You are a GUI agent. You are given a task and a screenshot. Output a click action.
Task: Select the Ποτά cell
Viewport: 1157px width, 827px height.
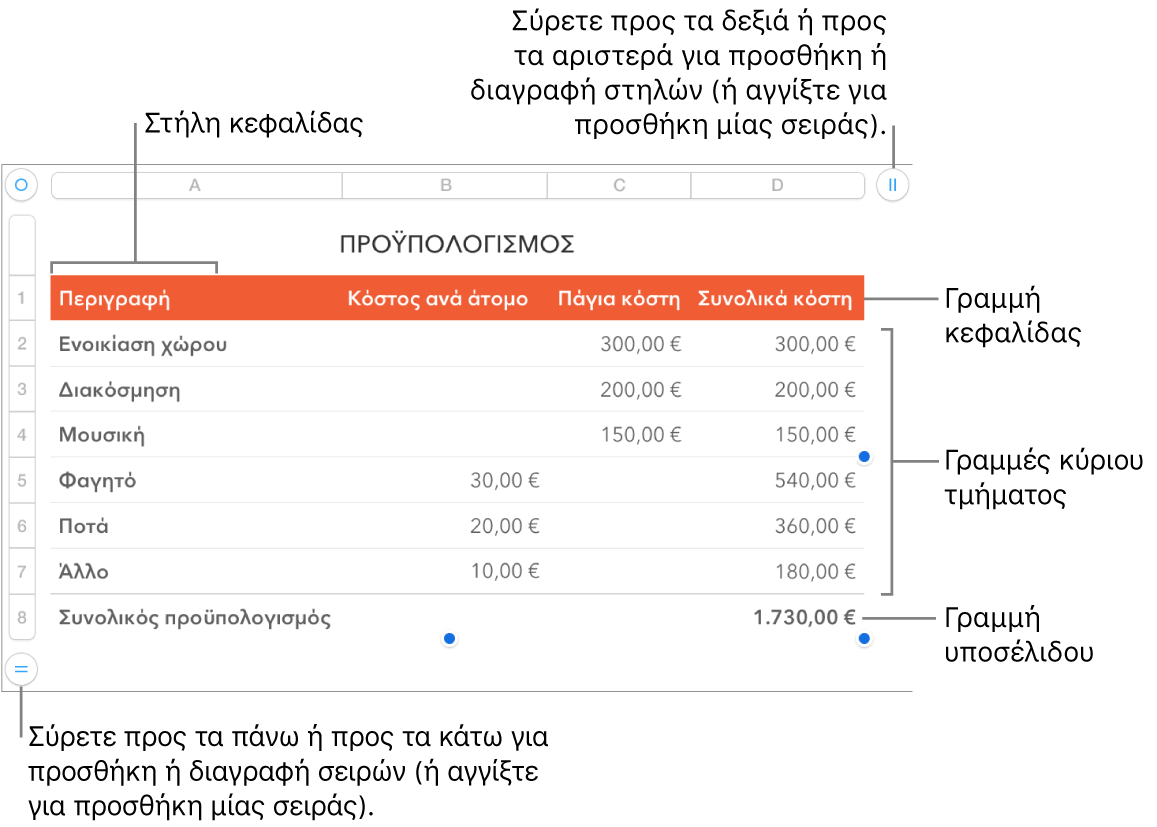196,526
